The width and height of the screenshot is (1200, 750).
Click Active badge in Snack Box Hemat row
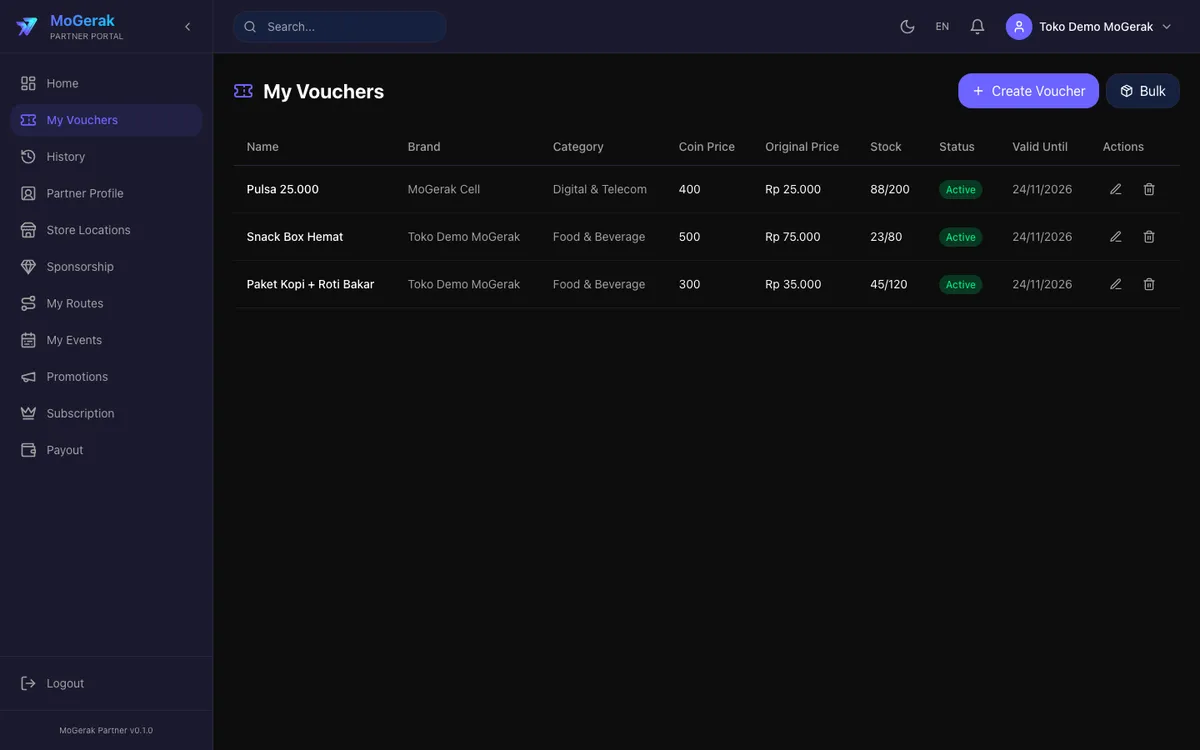[x=961, y=237]
